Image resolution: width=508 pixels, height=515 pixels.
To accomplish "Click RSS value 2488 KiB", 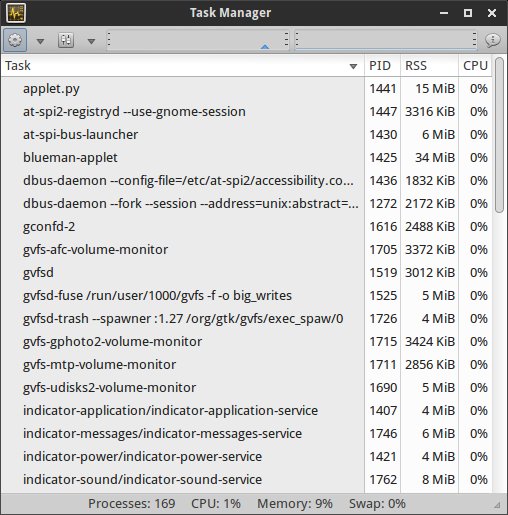I will pyautogui.click(x=430, y=227).
